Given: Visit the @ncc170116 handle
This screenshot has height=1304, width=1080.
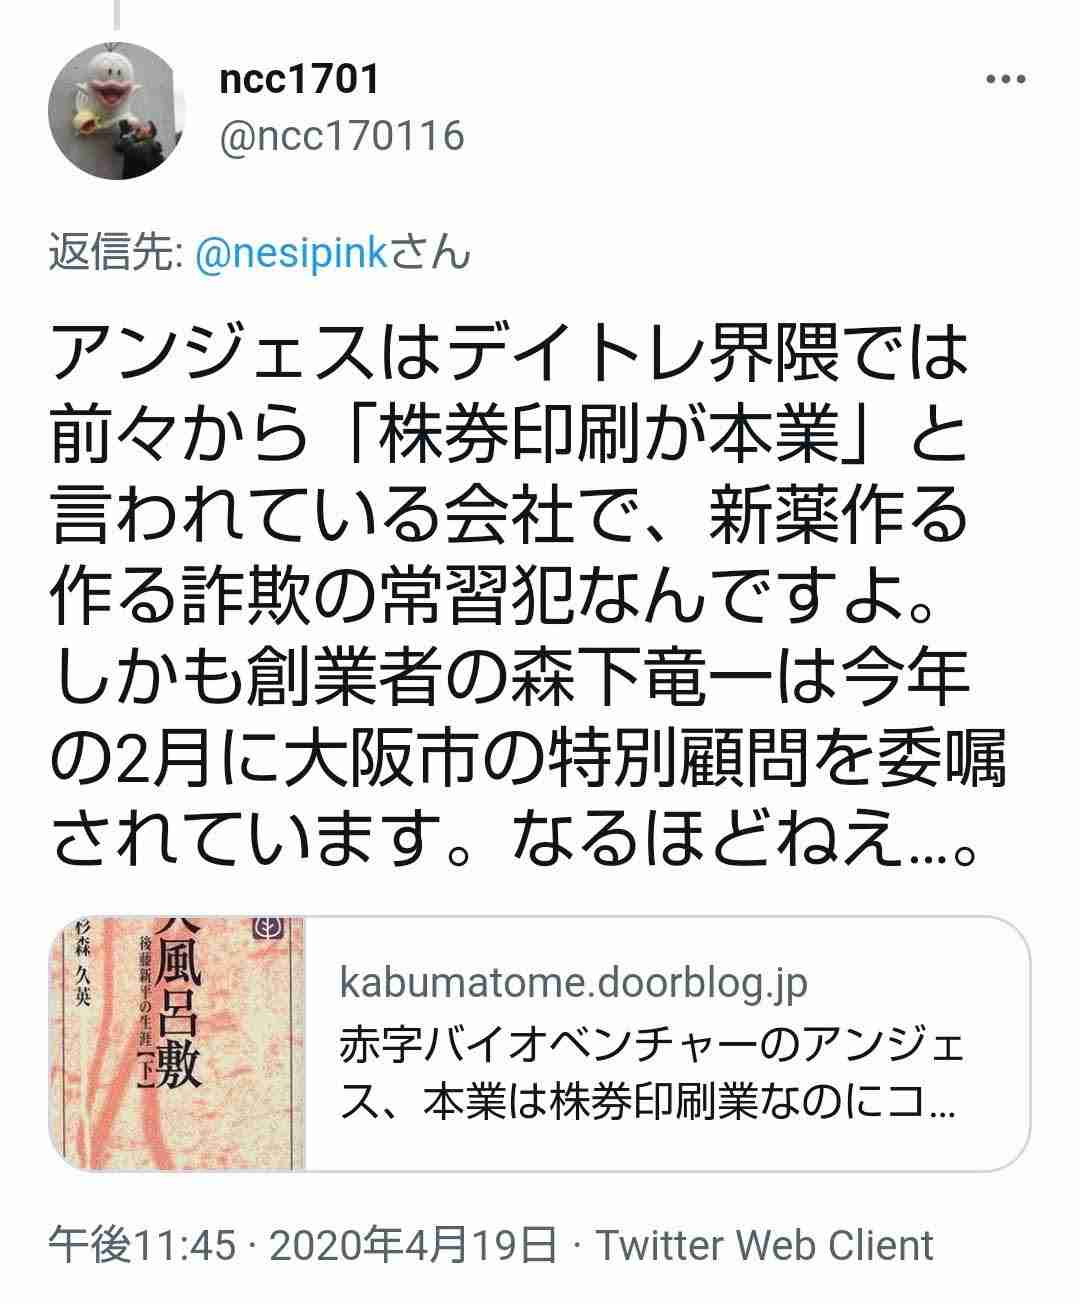Looking at the screenshot, I should [x=342, y=135].
